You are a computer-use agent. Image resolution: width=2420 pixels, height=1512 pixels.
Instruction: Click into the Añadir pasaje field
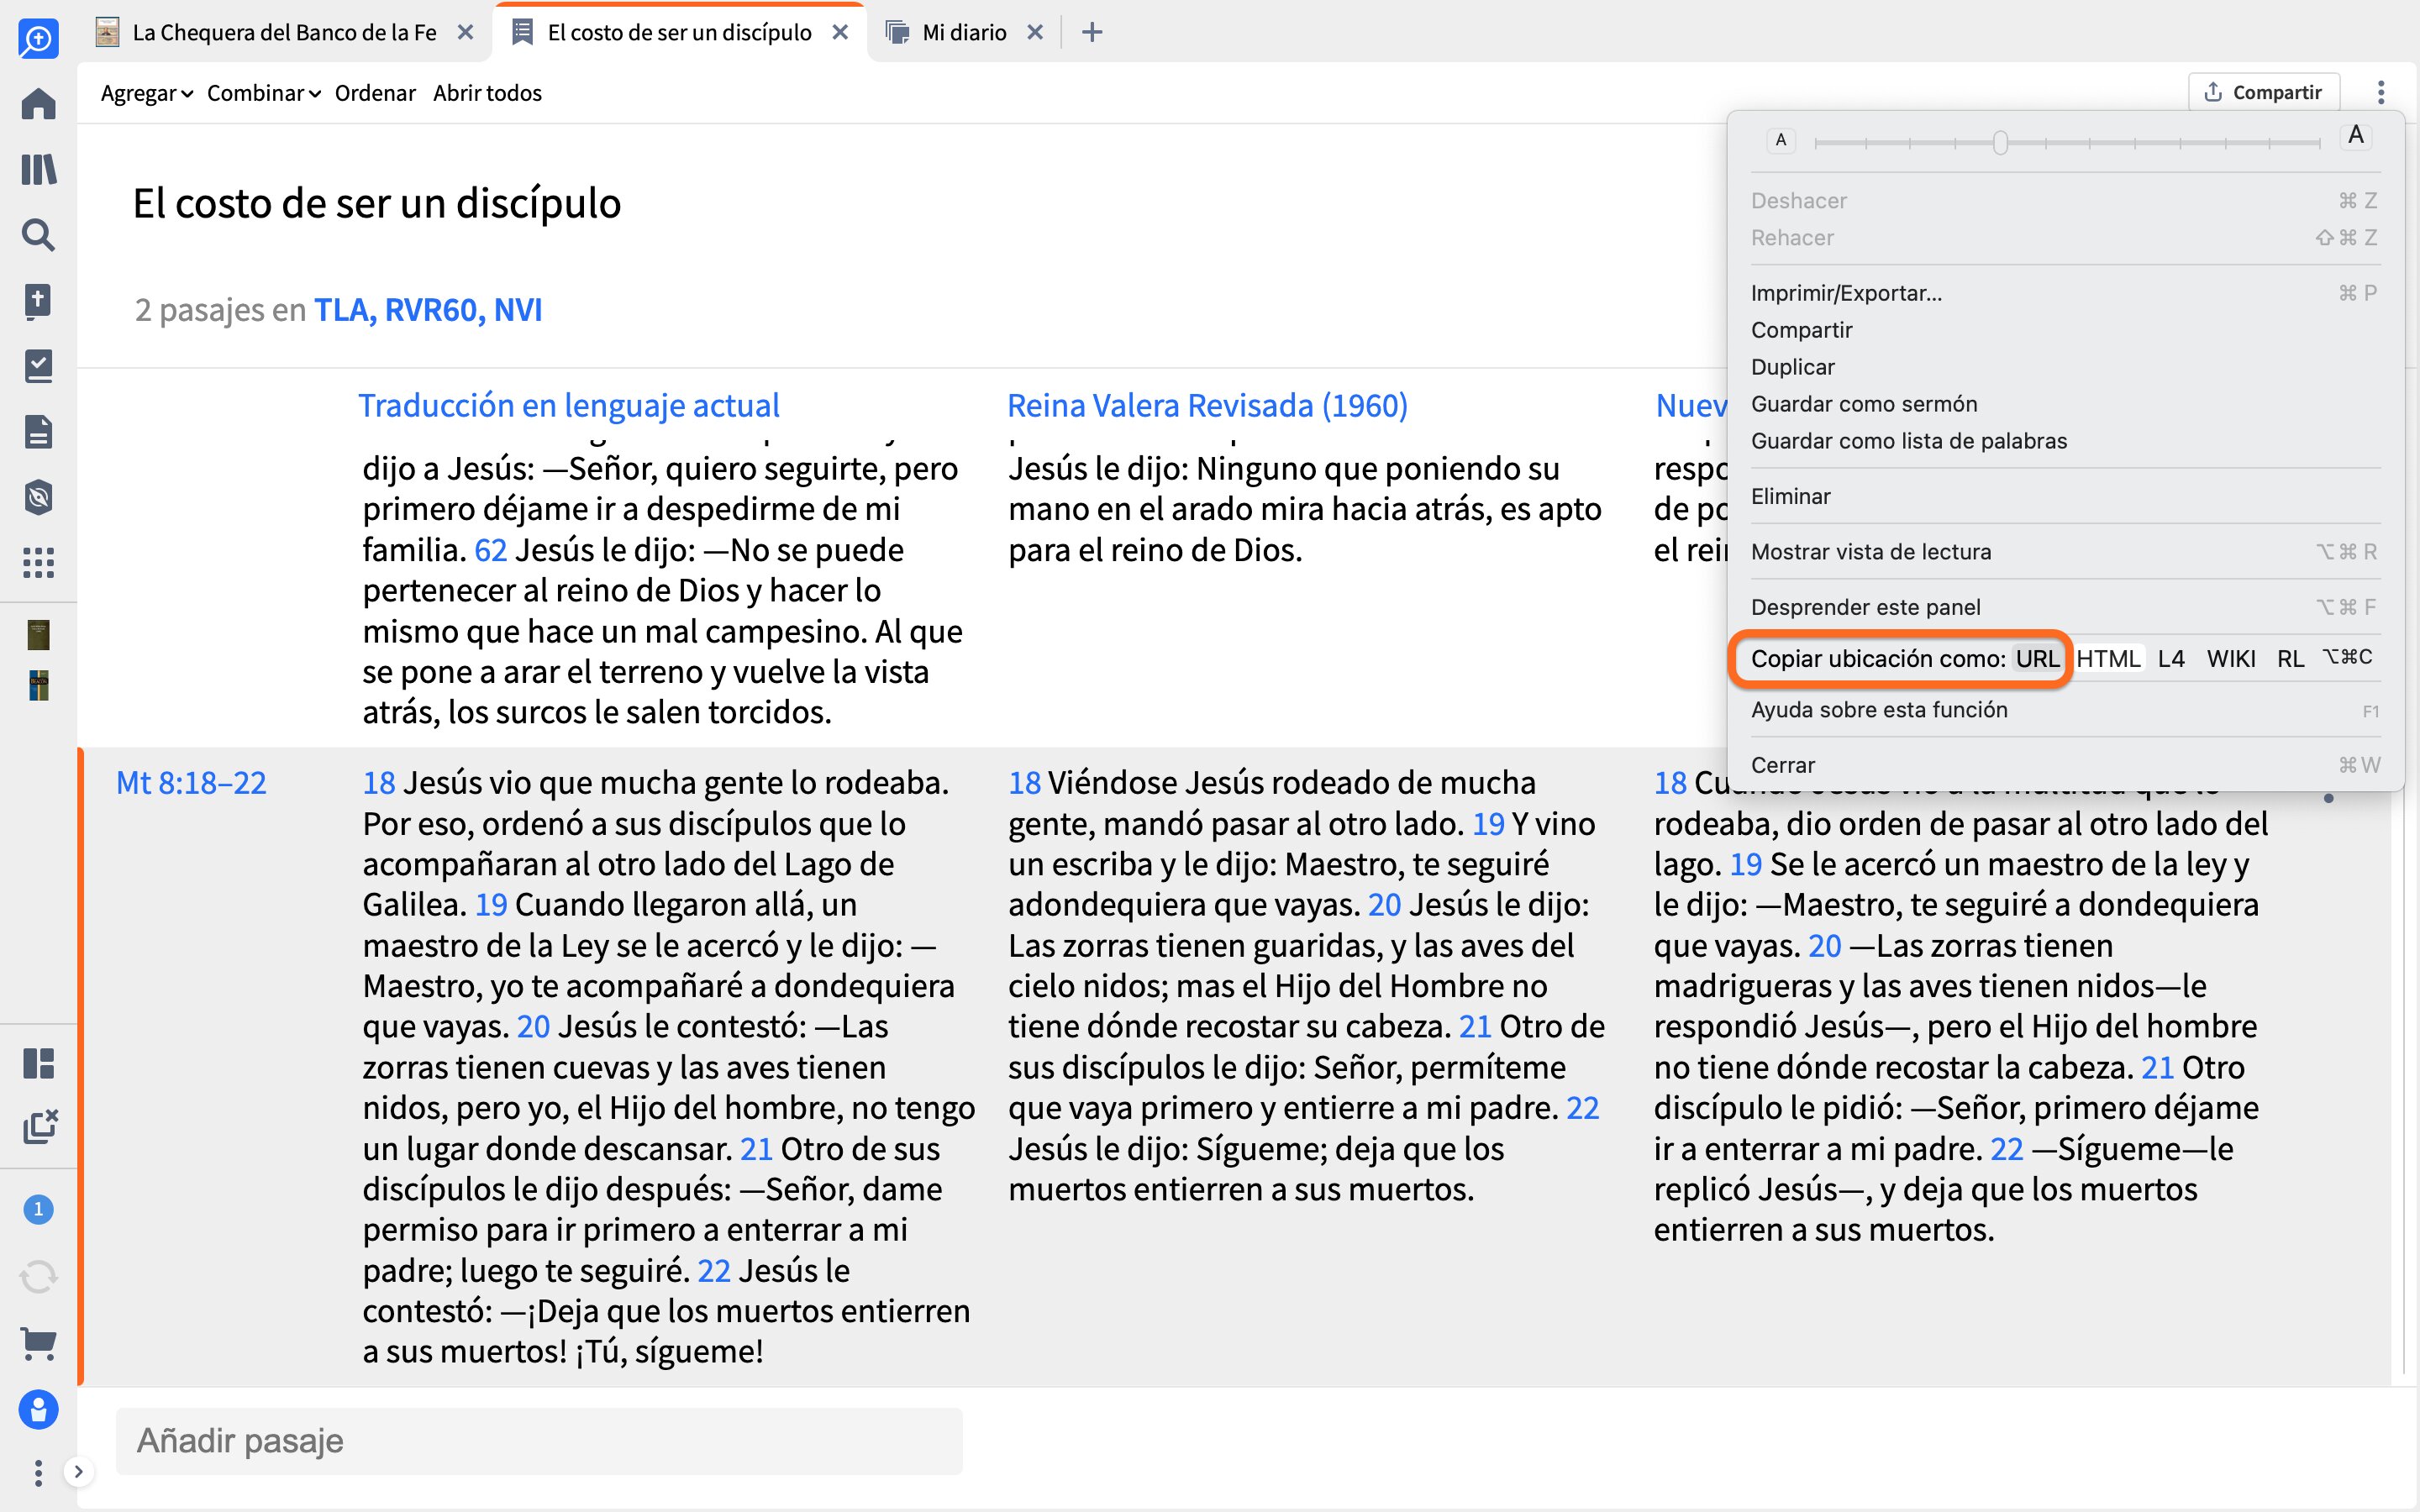539,1441
